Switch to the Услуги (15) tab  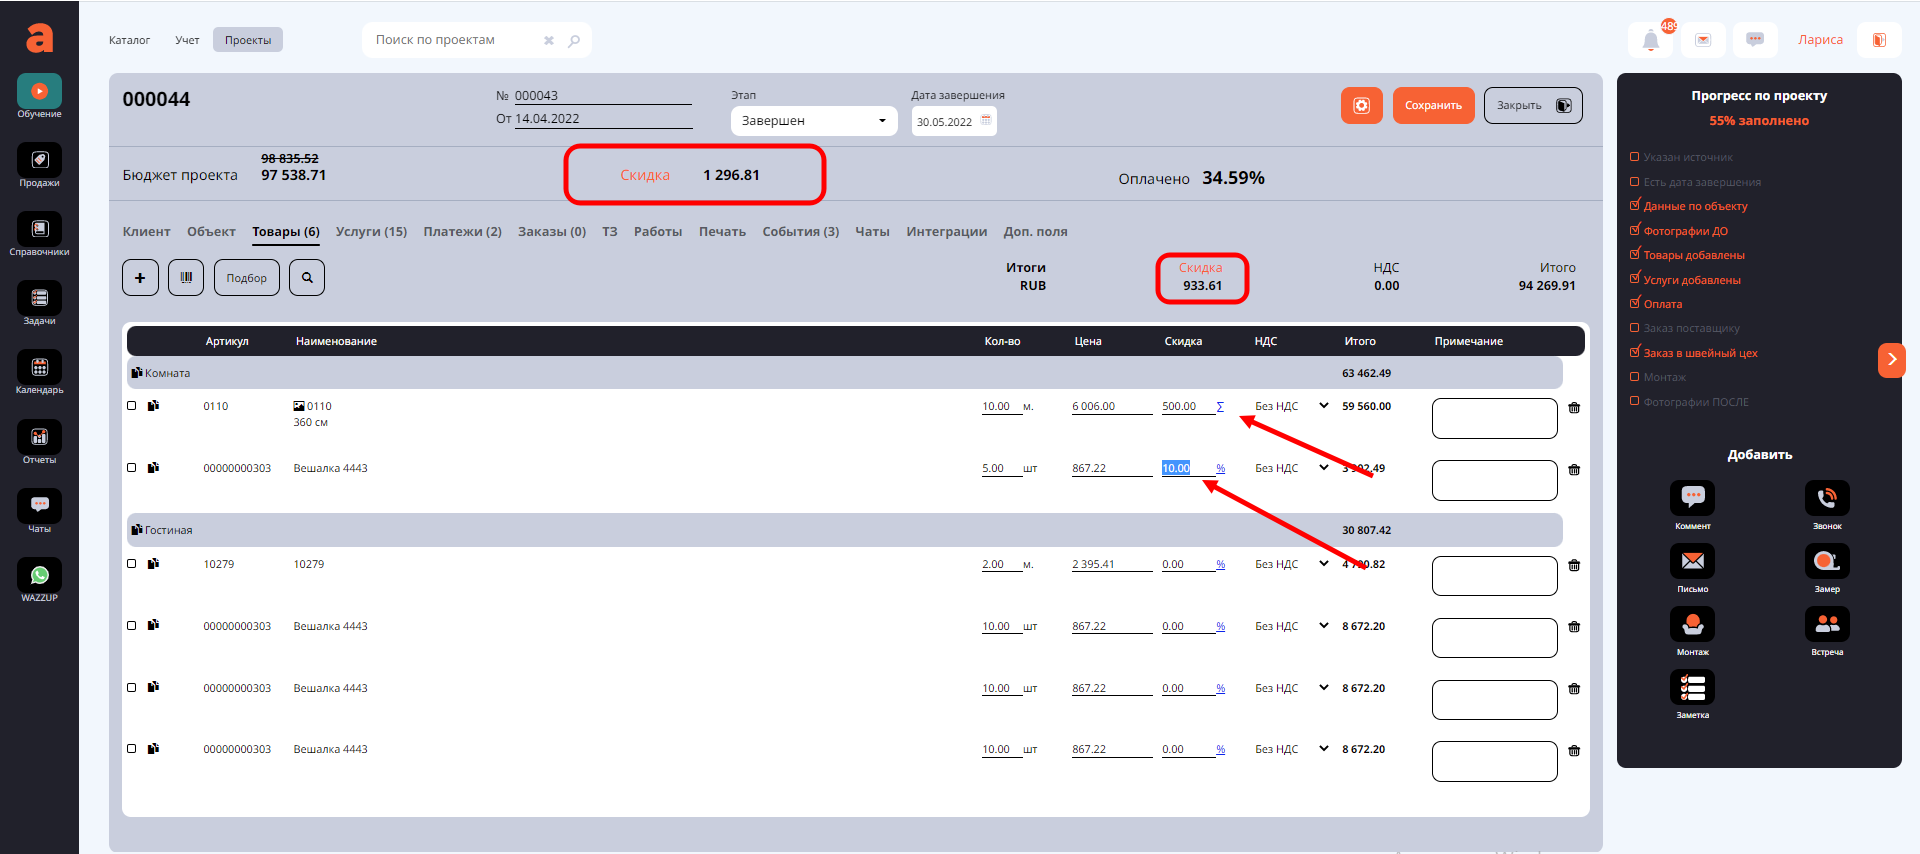(x=371, y=232)
